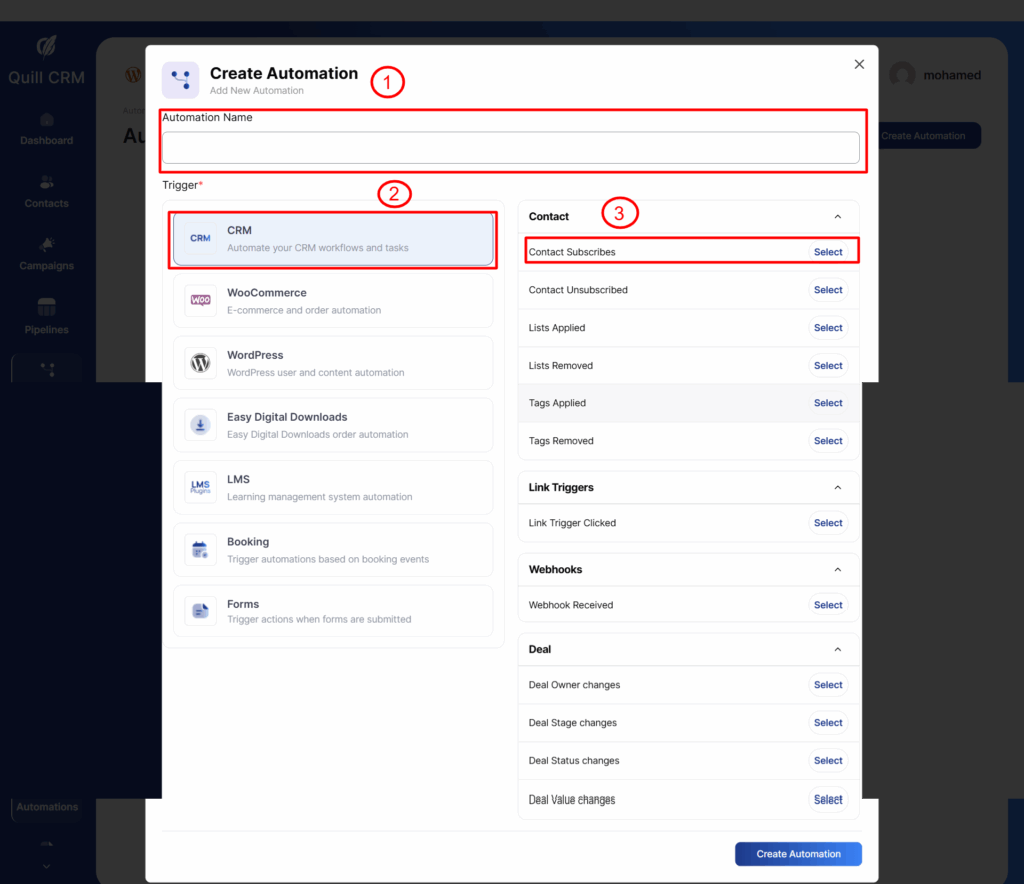Screen dimensions: 1024x884
Task: Open Campaigns from the sidebar
Action: tap(46, 254)
